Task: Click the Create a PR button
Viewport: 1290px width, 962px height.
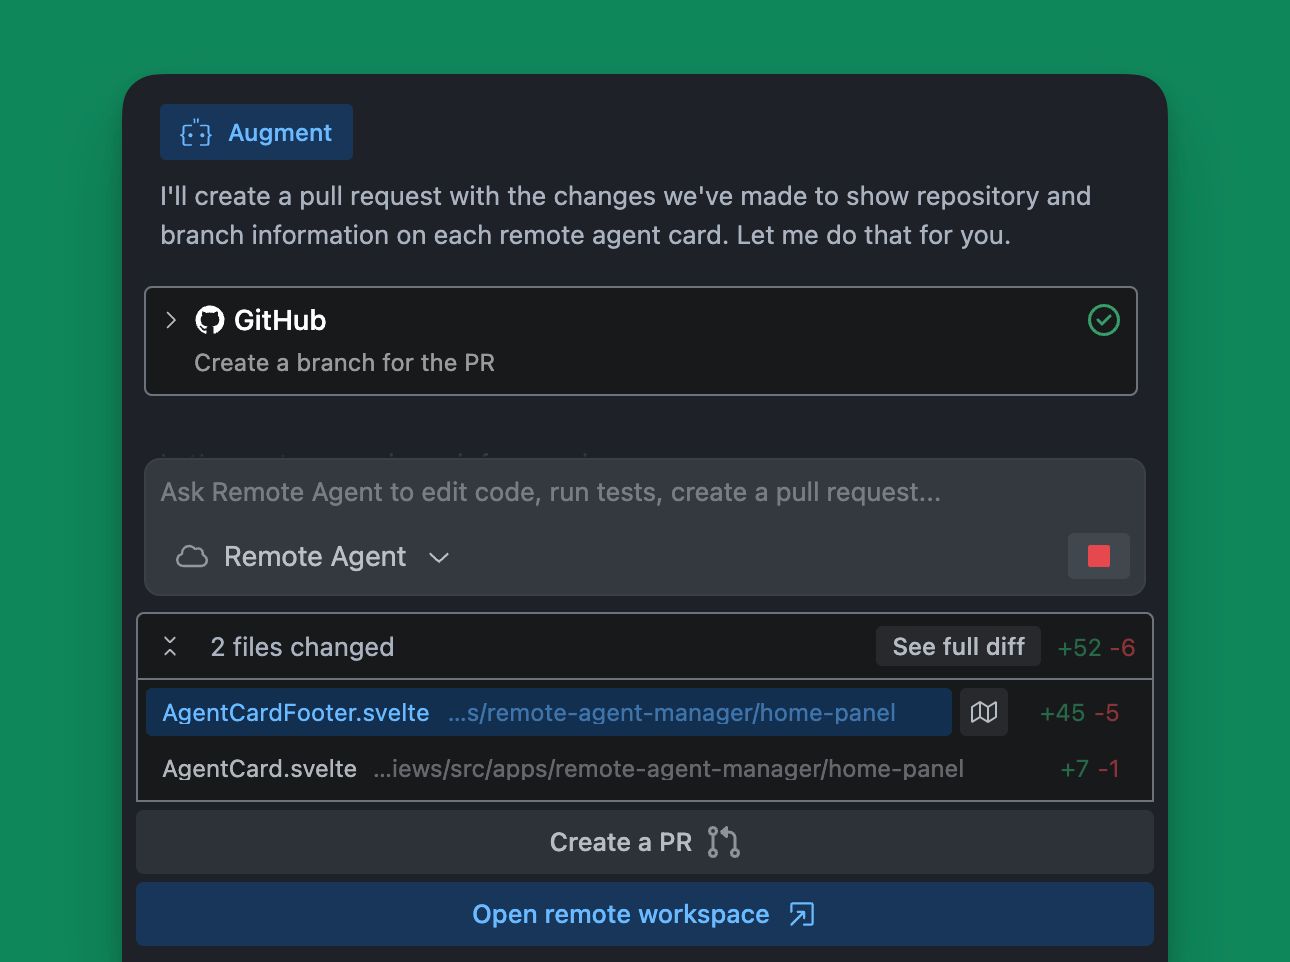Action: 644,842
